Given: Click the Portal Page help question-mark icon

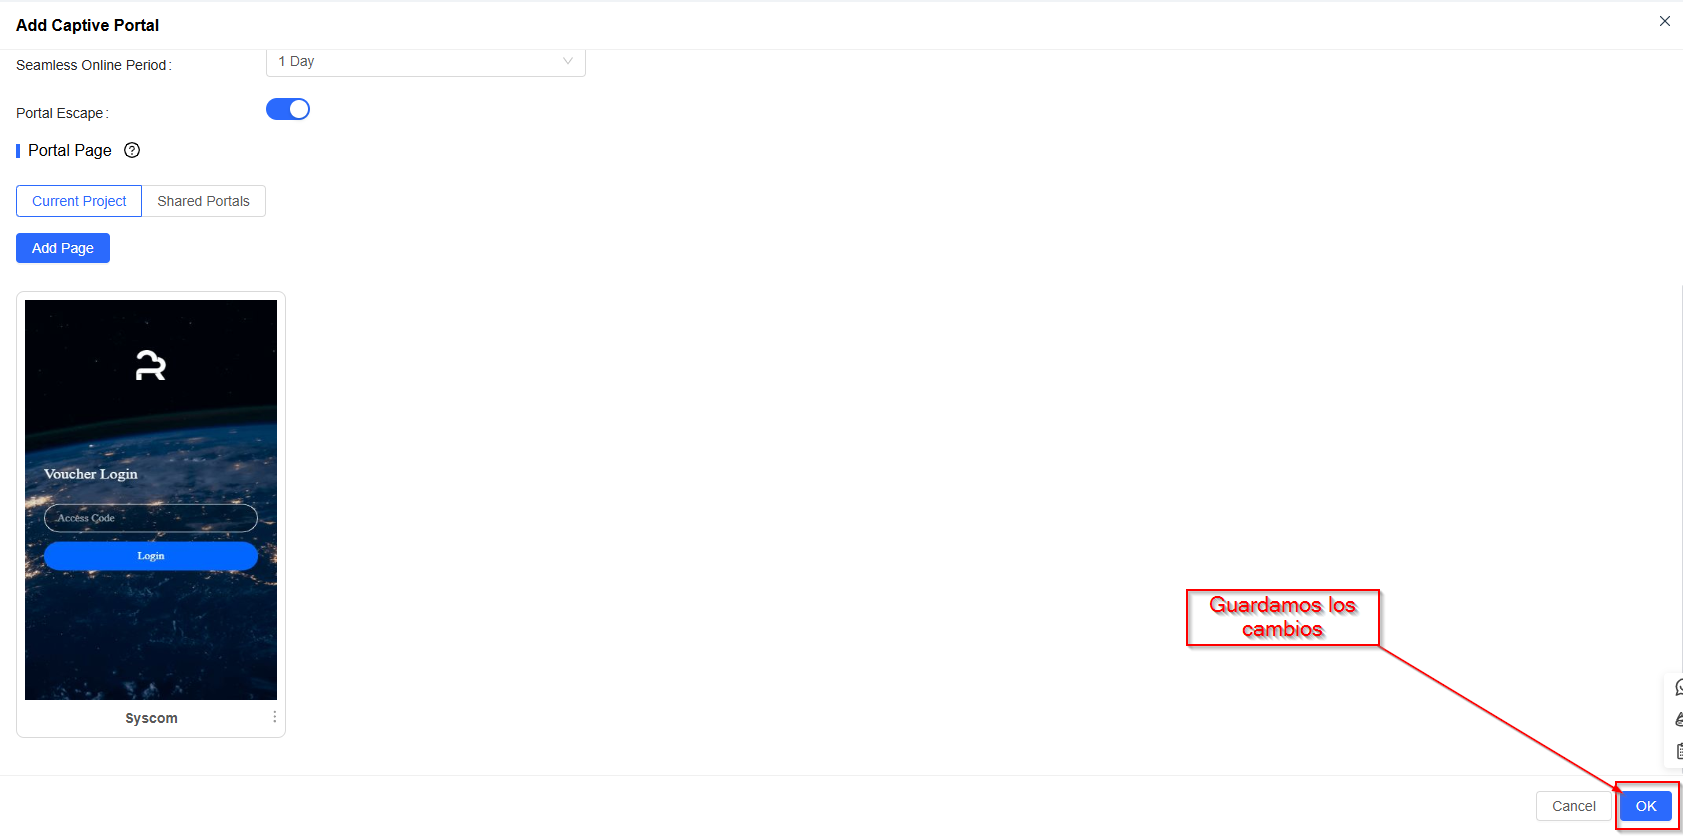Looking at the screenshot, I should [132, 150].
